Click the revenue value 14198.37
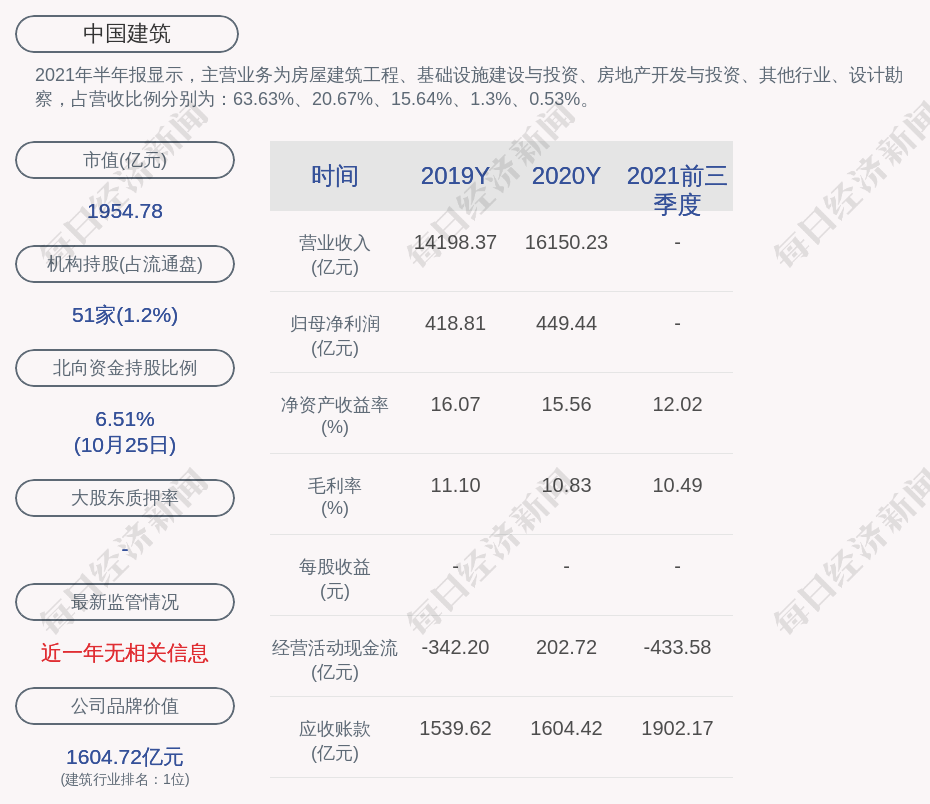This screenshot has height=804, width=930. (455, 242)
